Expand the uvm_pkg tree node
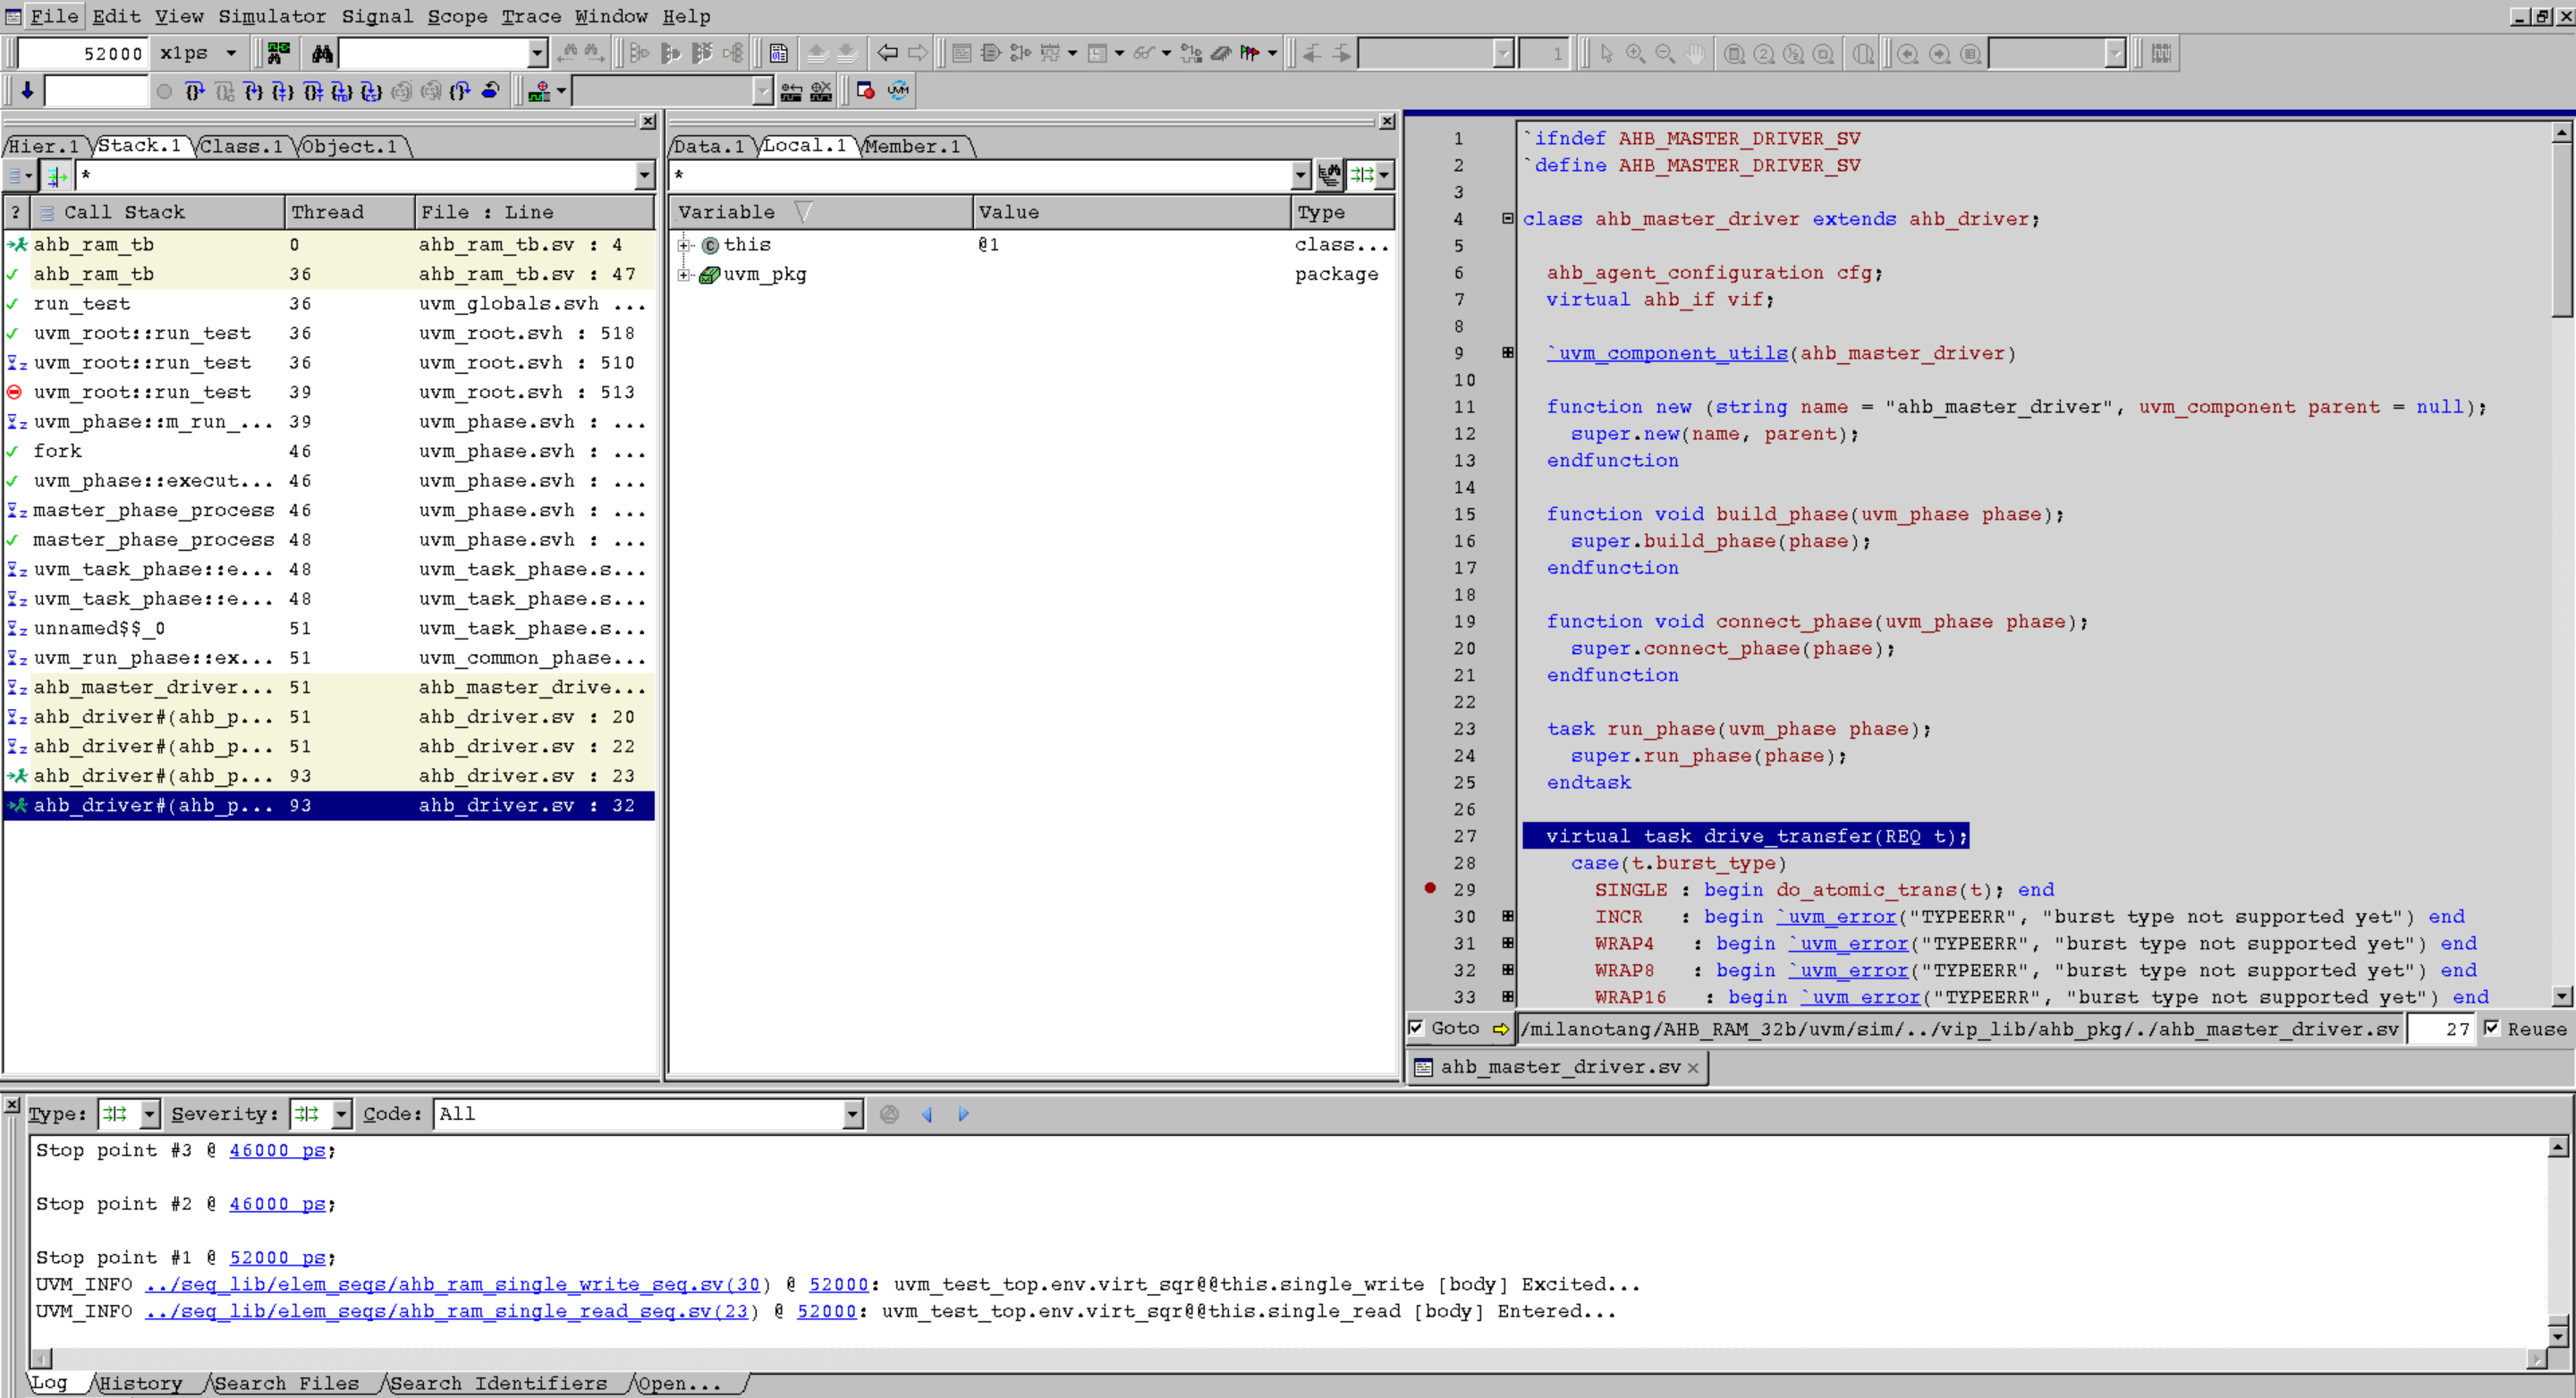Screen dimensions: 2576x1398 (x=685, y=275)
